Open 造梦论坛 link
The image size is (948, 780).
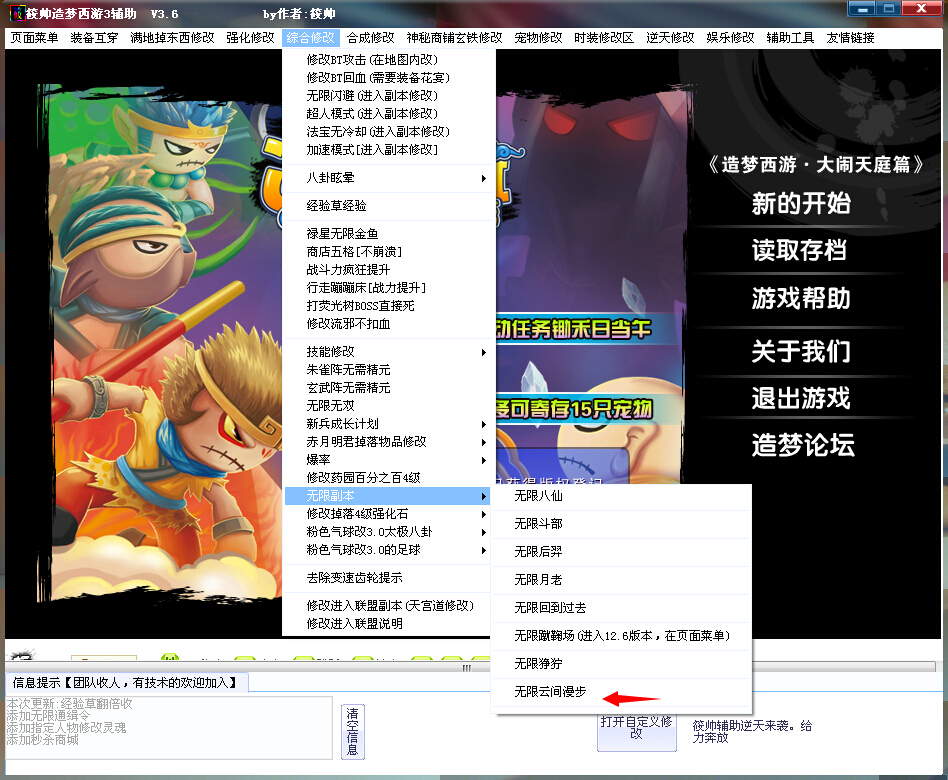pos(803,445)
